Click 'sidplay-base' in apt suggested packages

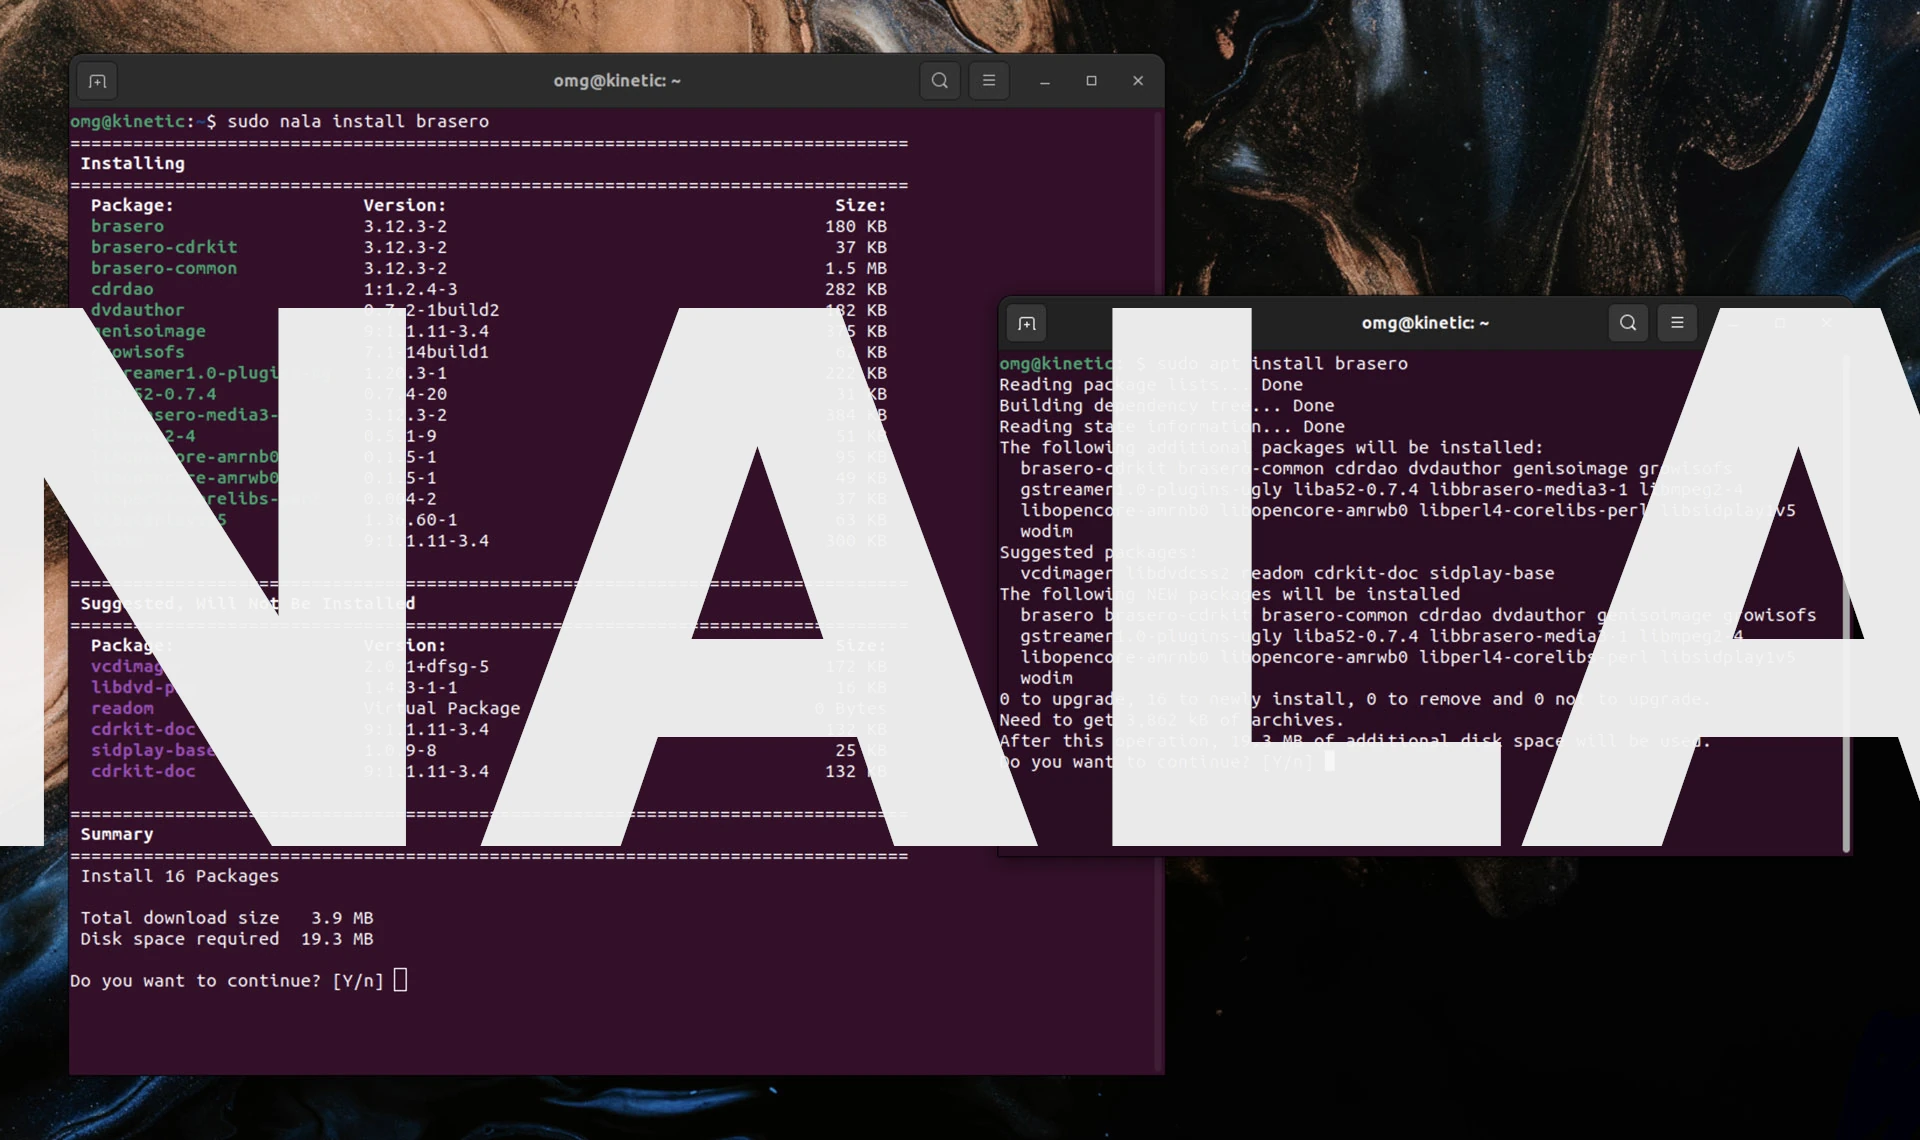pos(1492,573)
